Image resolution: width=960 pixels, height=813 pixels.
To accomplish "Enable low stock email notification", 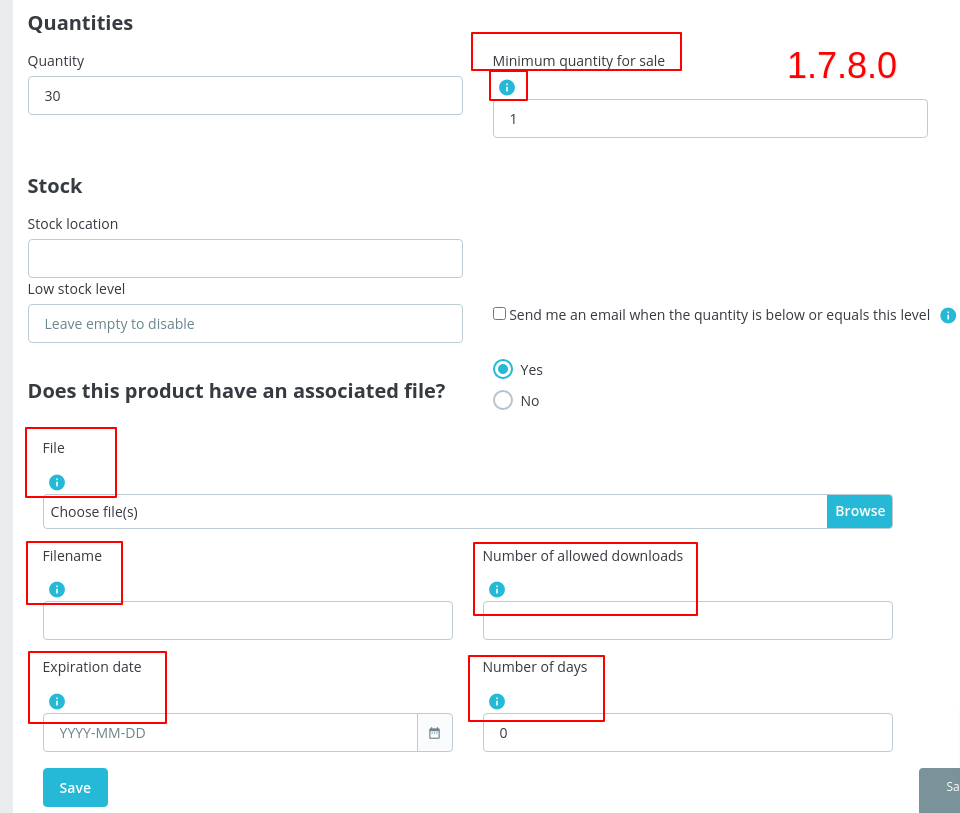I will click(499, 314).
